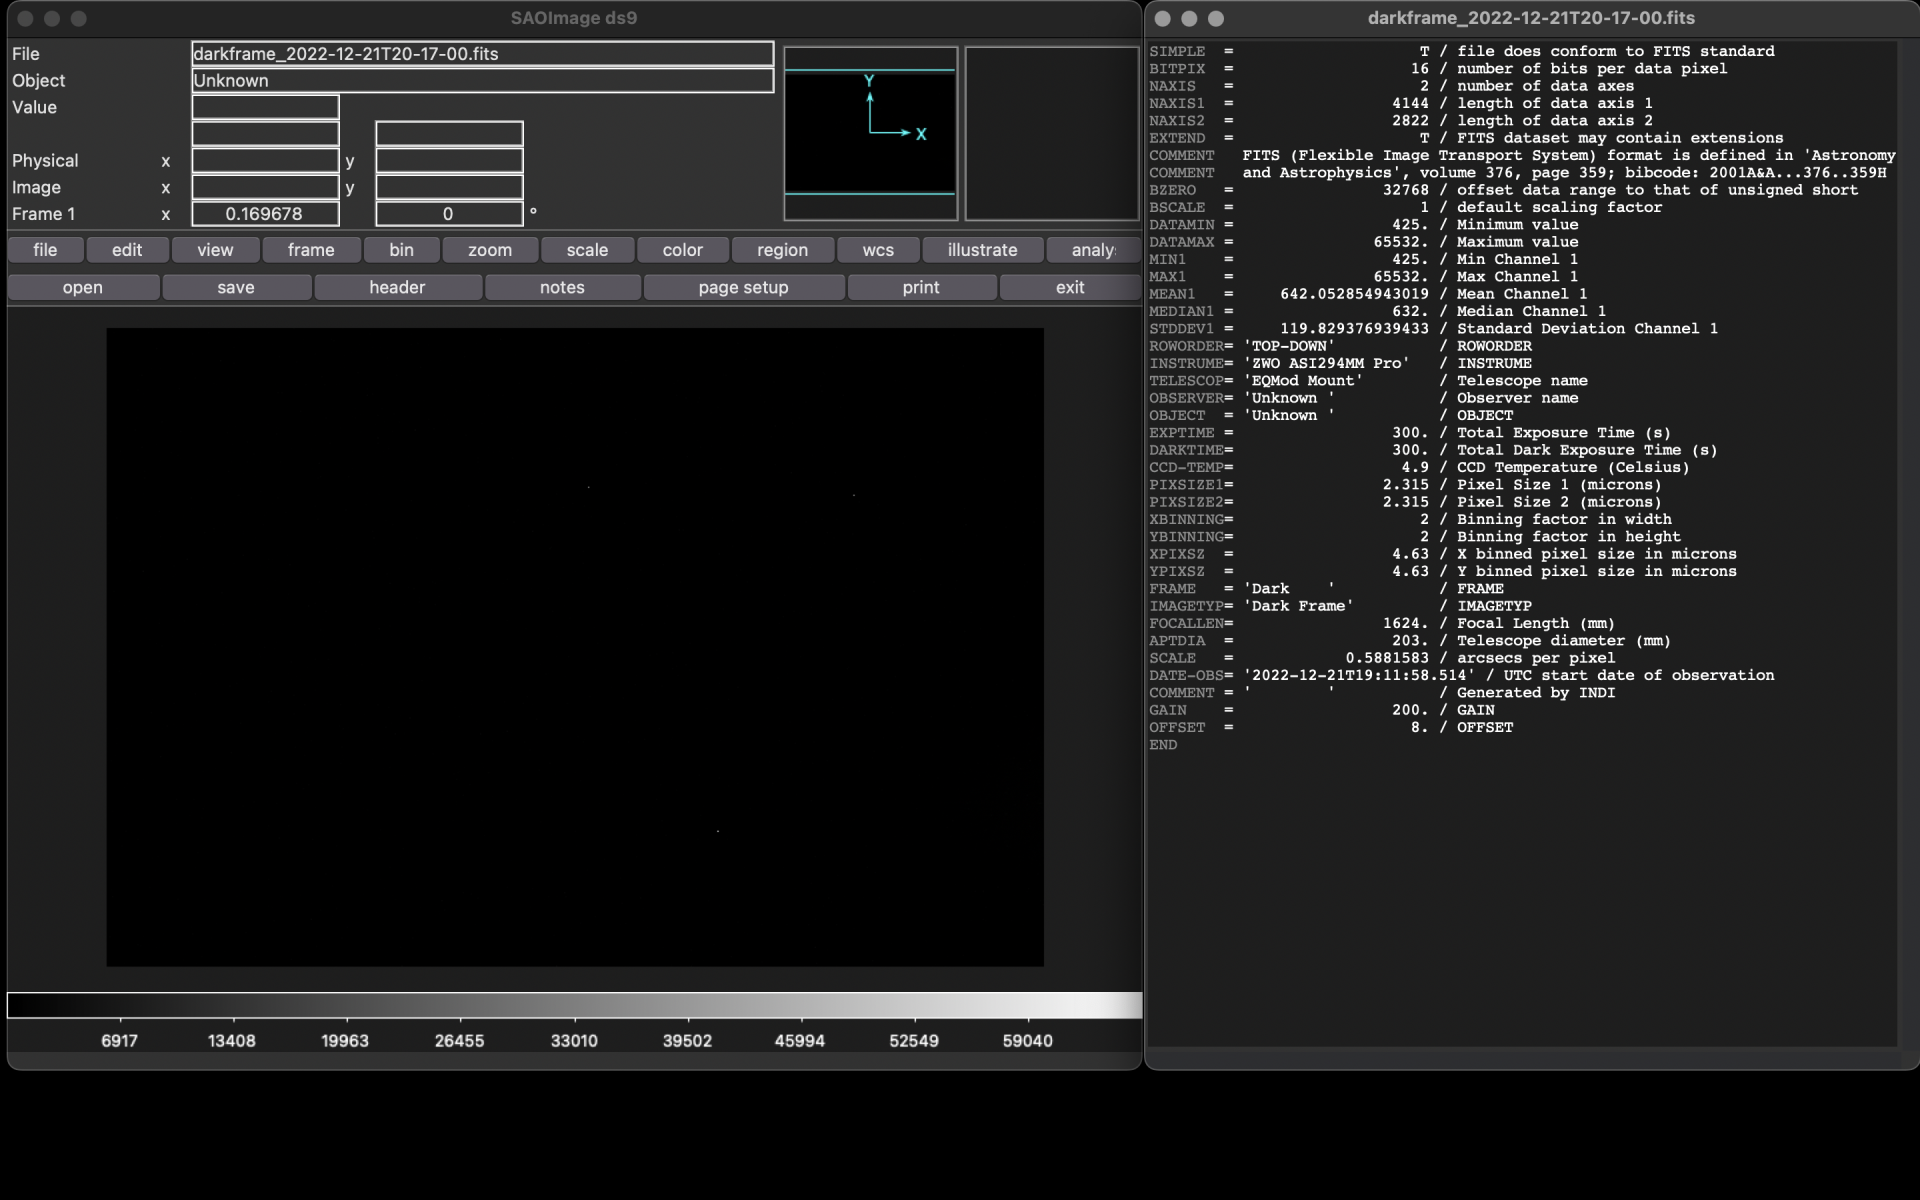Click the Image x coordinate field
Screen dimensions: 1920x1200
click(x=265, y=187)
